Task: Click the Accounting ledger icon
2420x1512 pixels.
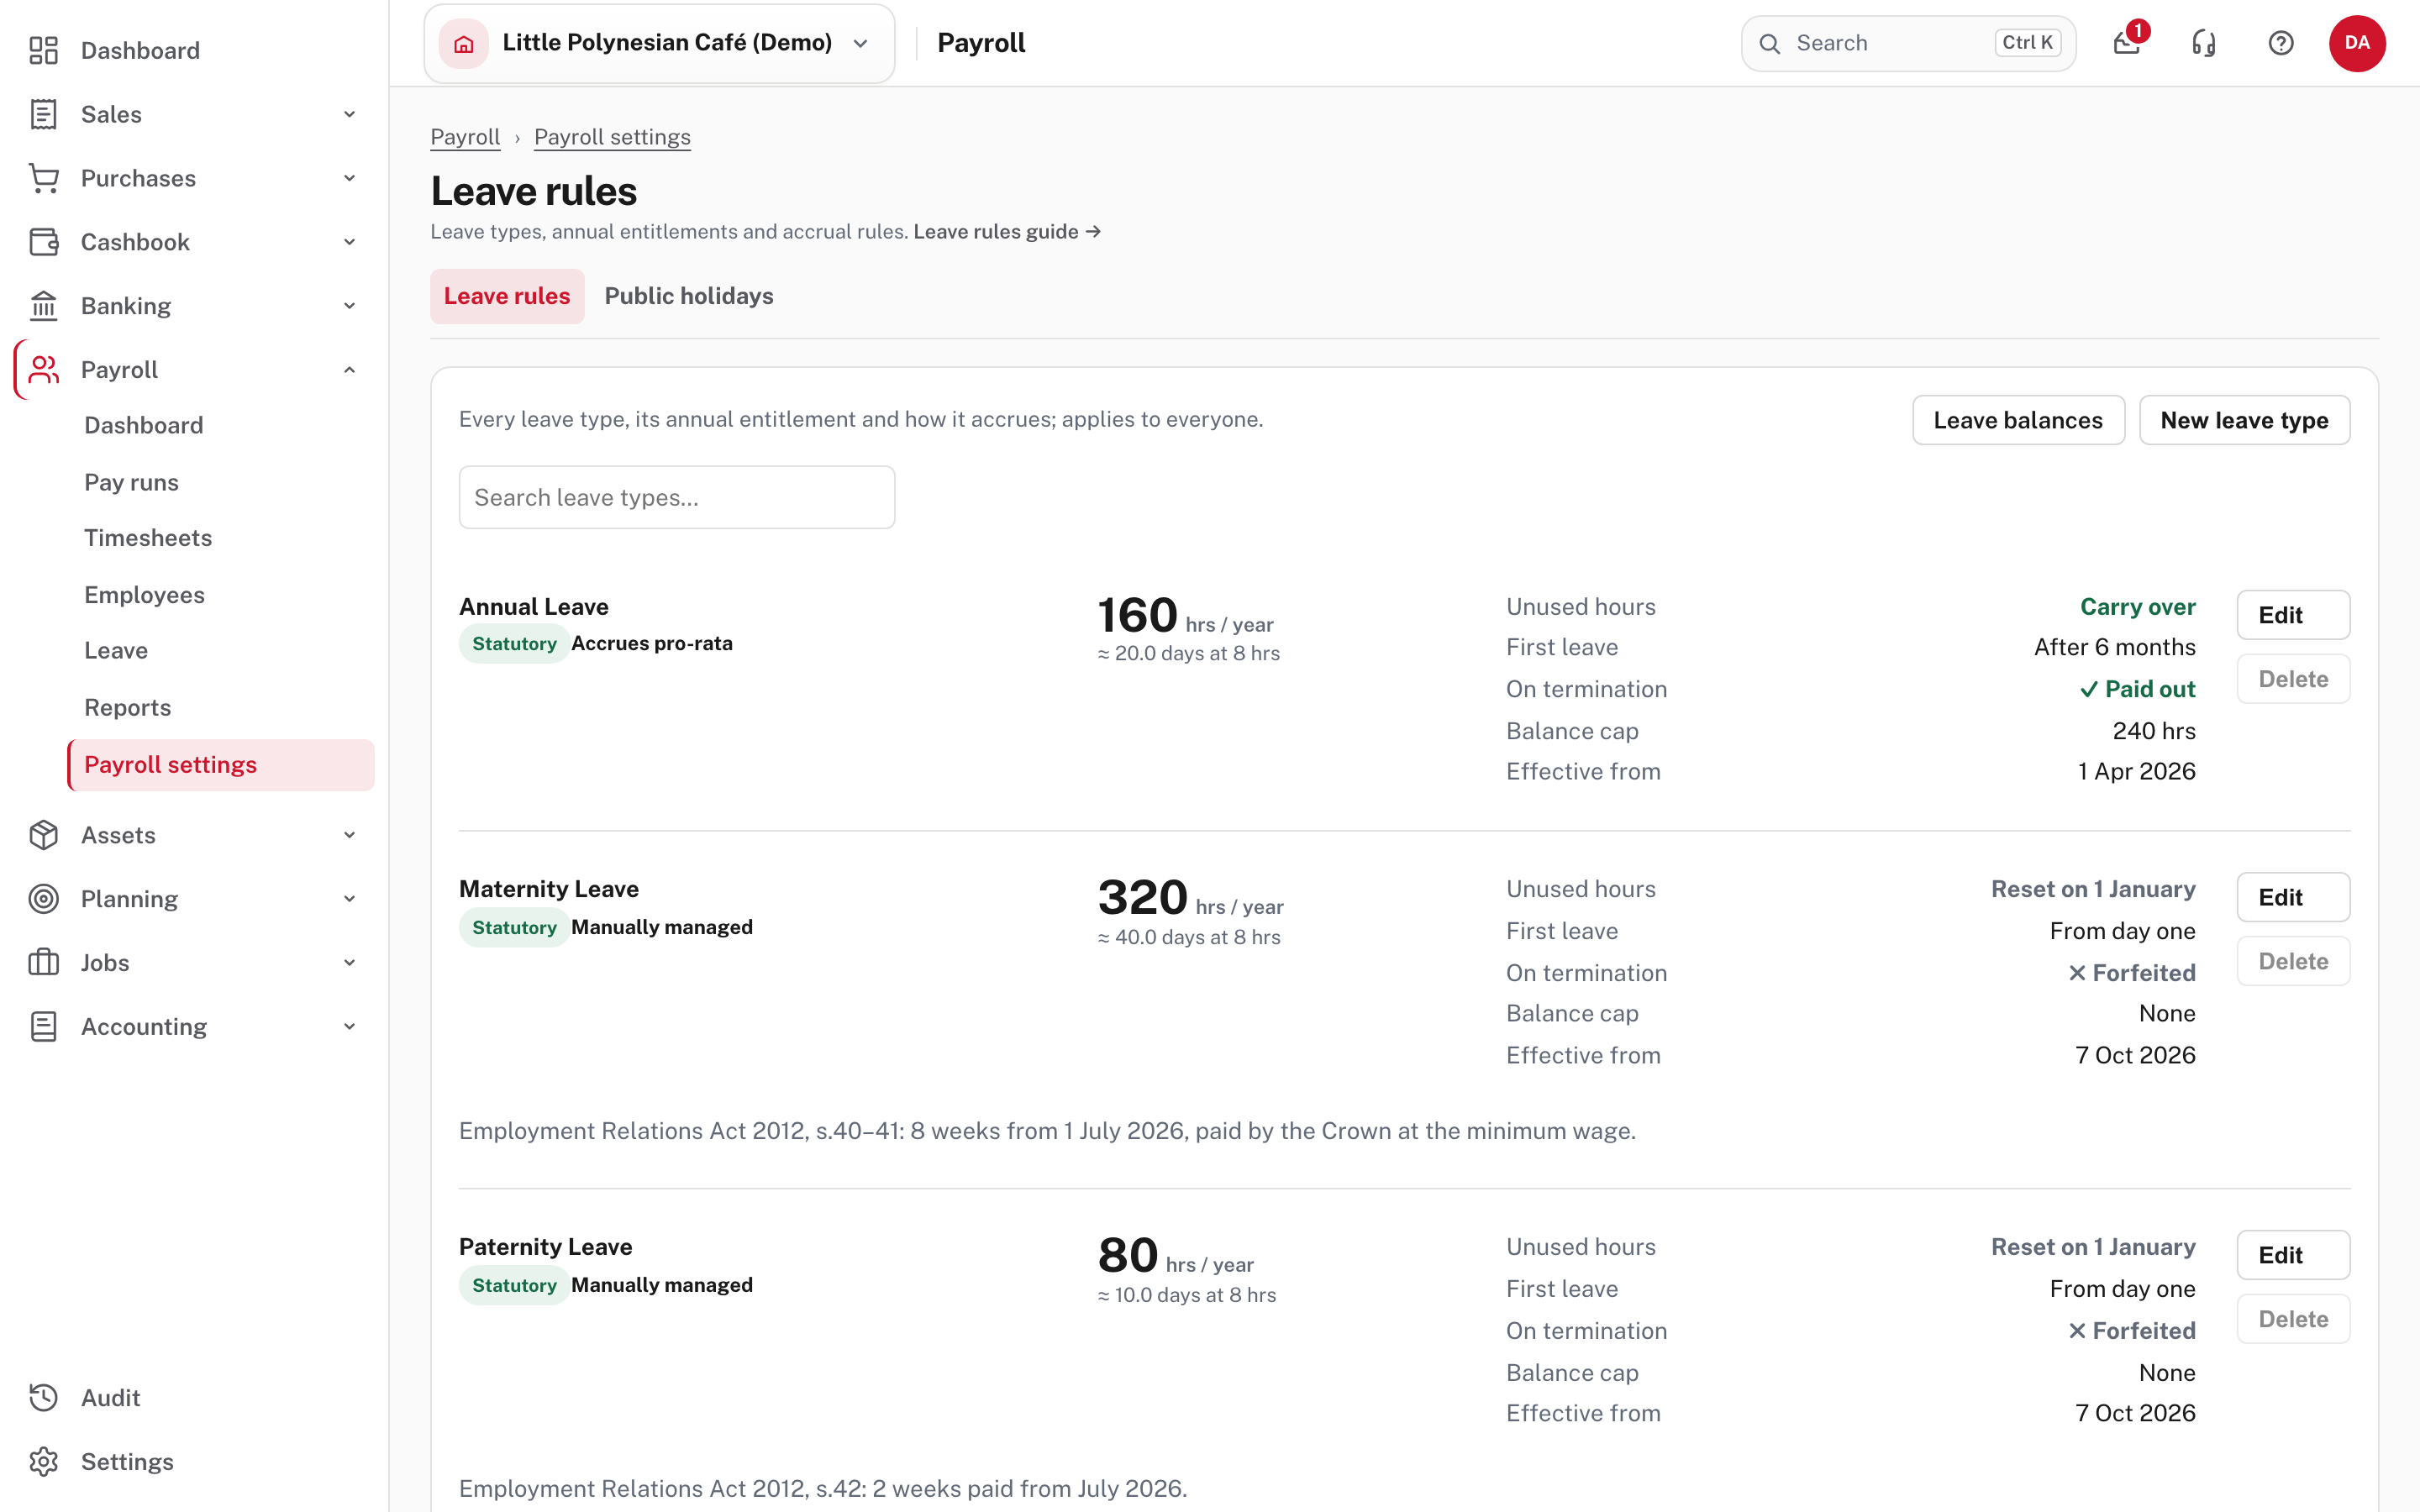Action: (43, 1027)
